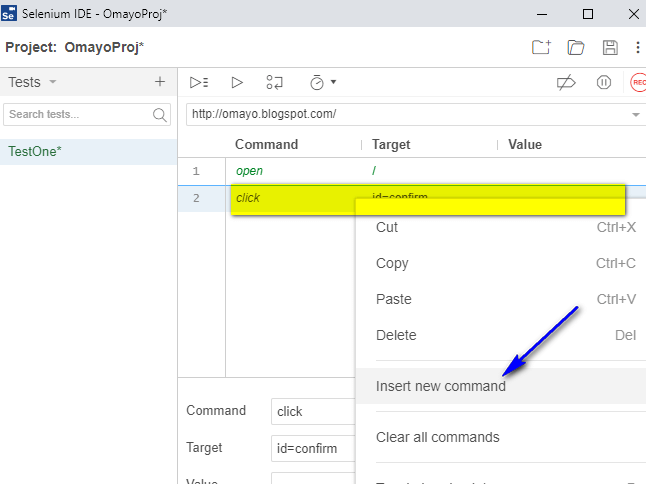
Task: Click the project name OmayoProj
Action: pos(104,47)
